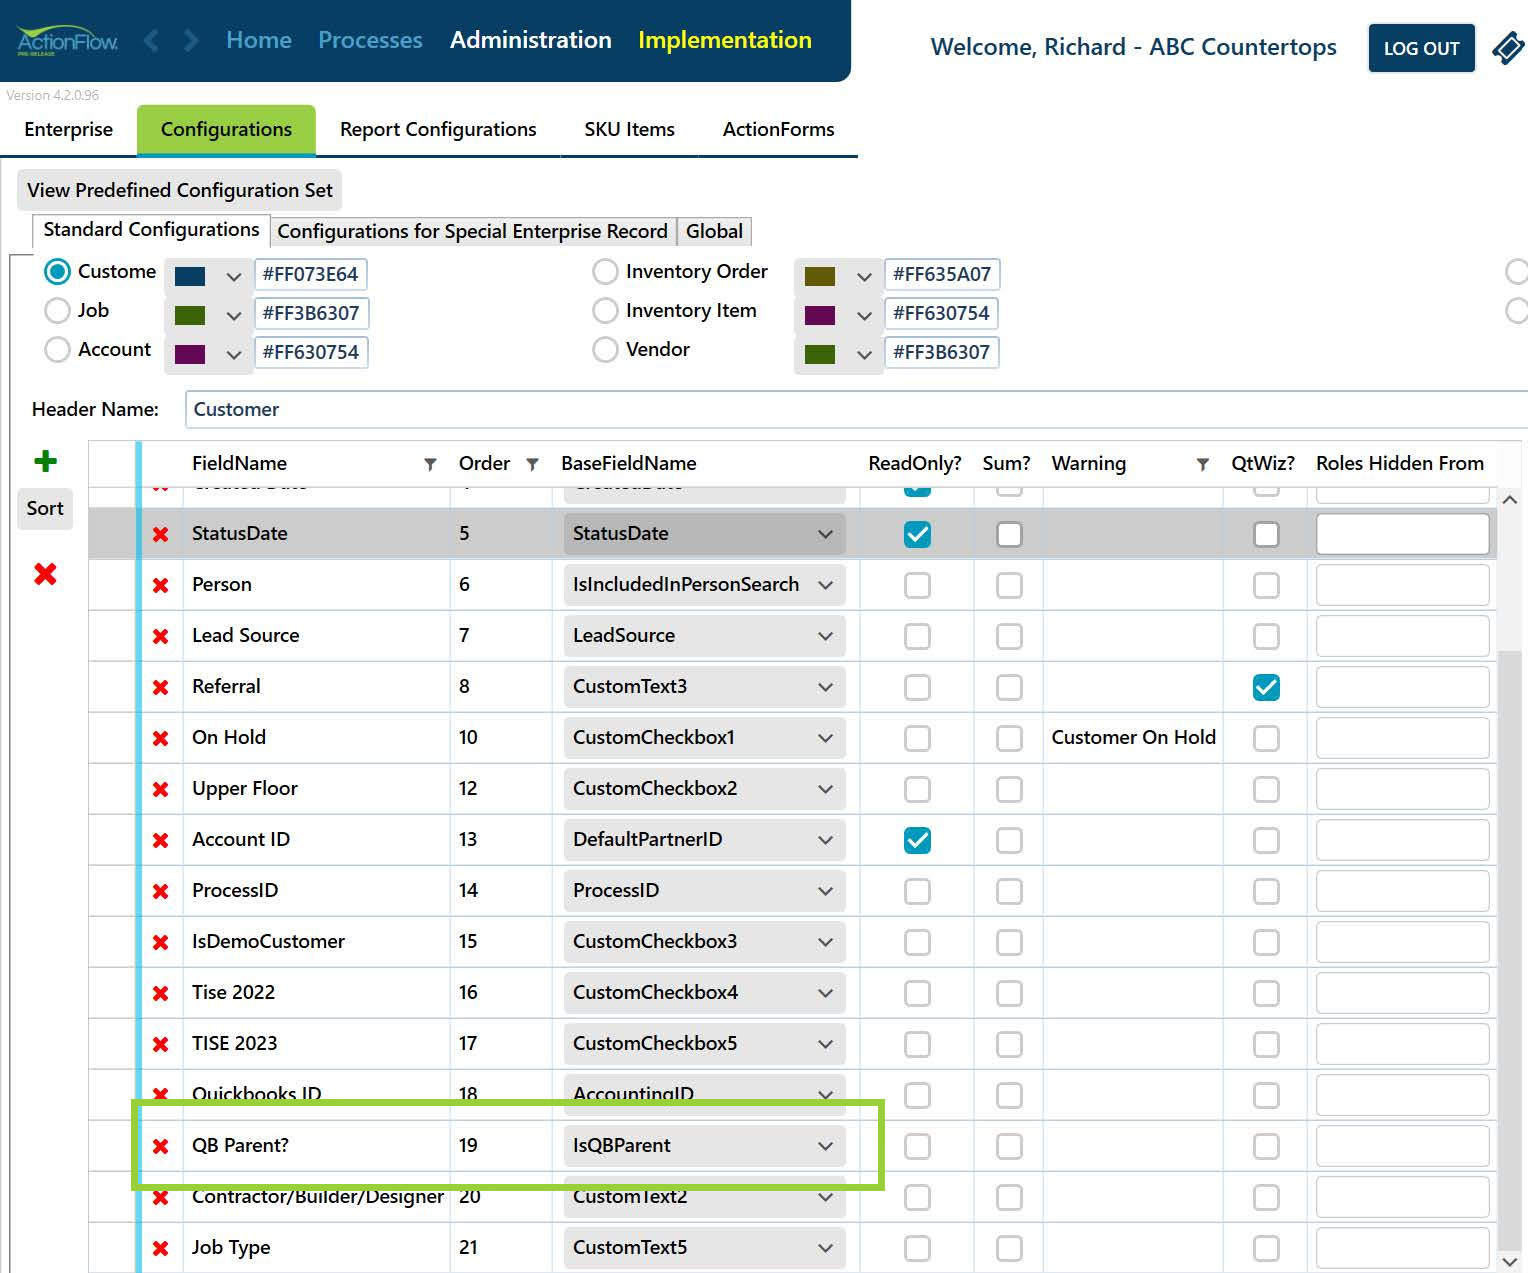Click the green plus add-field icon
Image resolution: width=1528 pixels, height=1273 pixels.
(45, 461)
